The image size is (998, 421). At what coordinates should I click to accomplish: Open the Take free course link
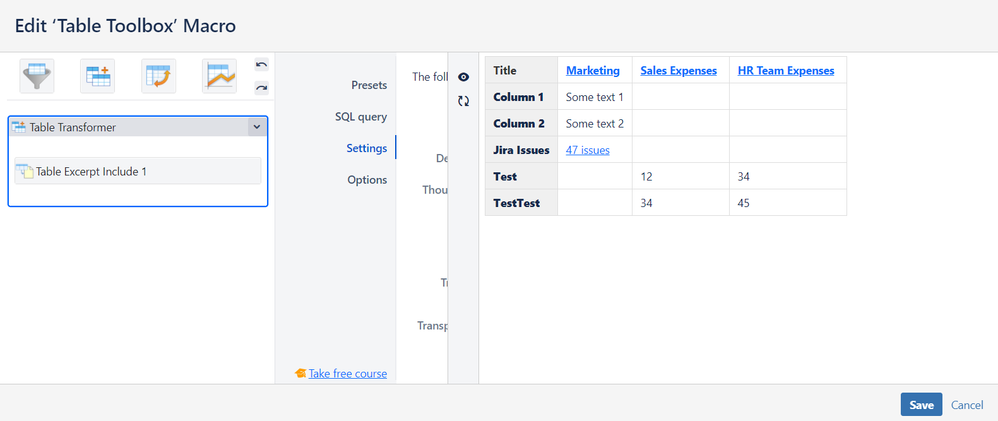348,373
